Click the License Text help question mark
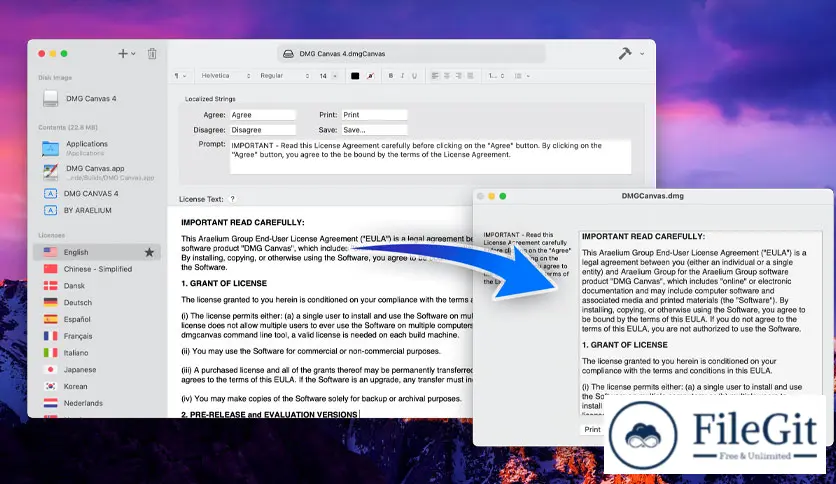 232,199
